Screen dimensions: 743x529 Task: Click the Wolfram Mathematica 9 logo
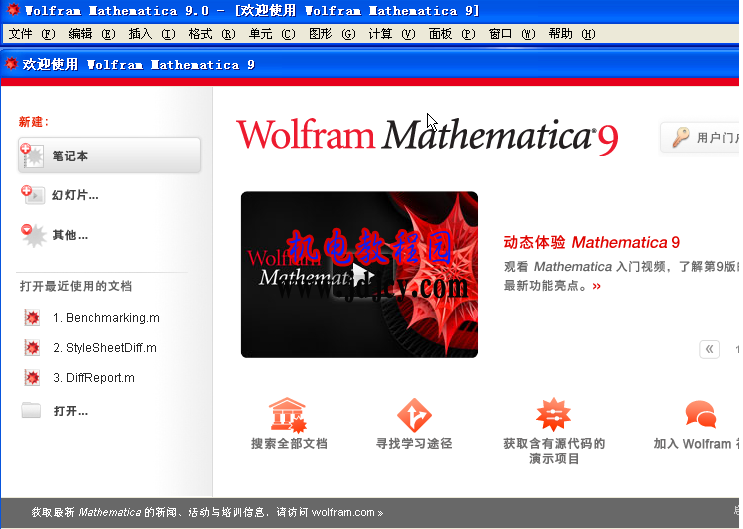pyautogui.click(x=427, y=136)
